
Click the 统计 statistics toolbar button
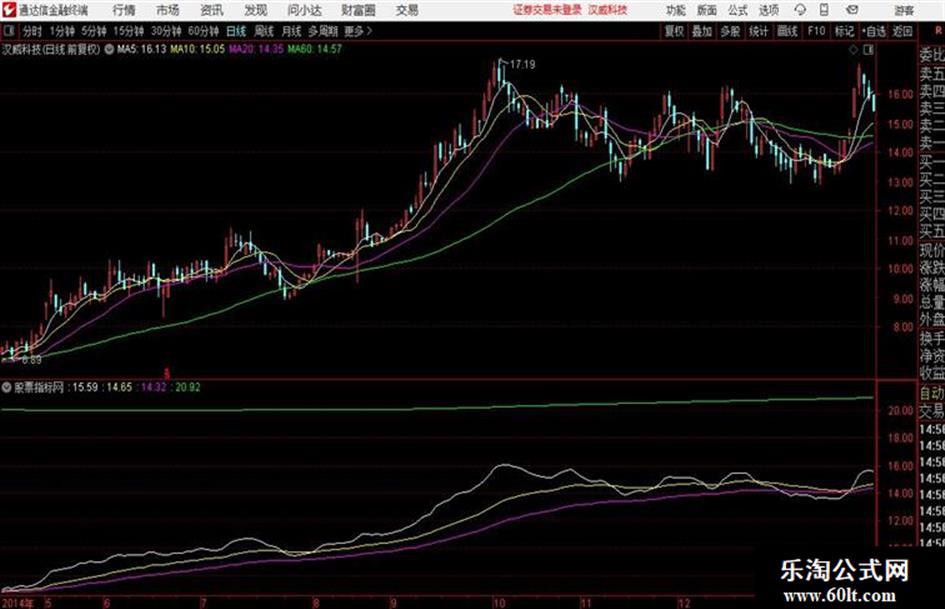click(758, 31)
